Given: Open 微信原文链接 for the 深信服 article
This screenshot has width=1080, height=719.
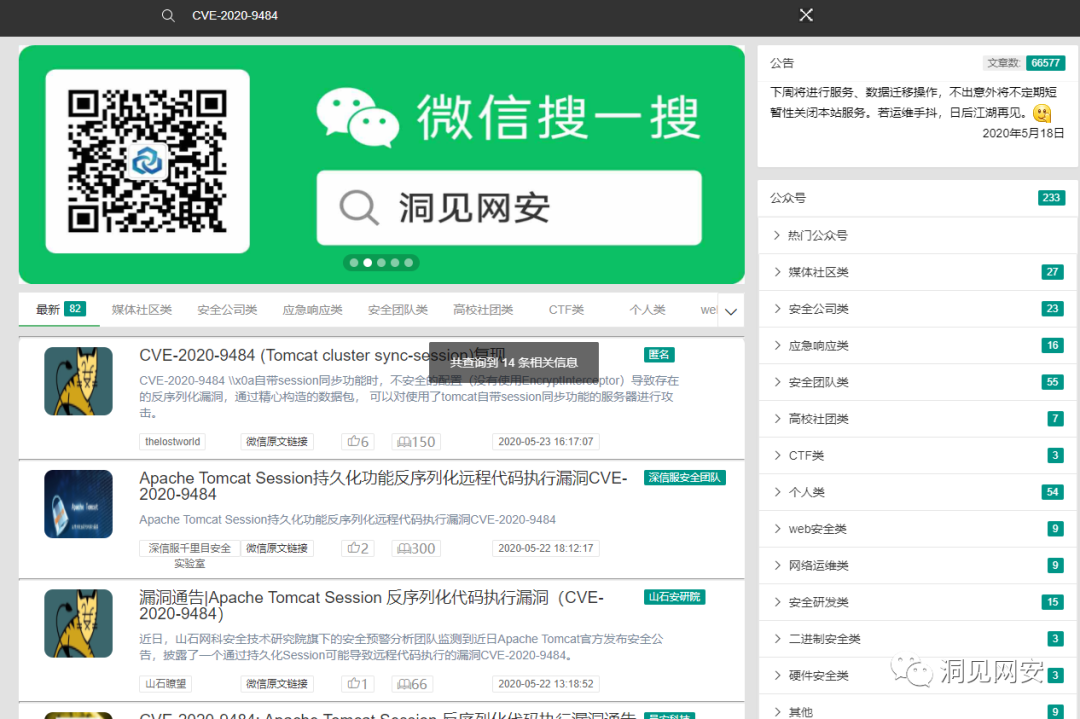Looking at the screenshot, I should pyautogui.click(x=277, y=548).
